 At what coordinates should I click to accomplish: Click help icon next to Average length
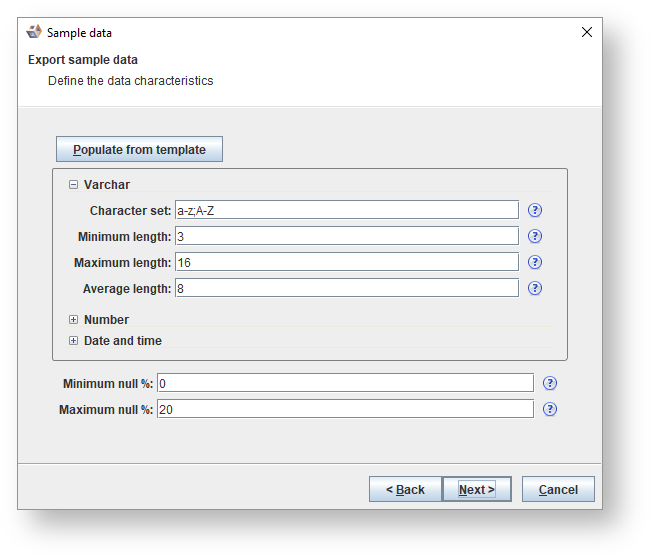coord(535,288)
